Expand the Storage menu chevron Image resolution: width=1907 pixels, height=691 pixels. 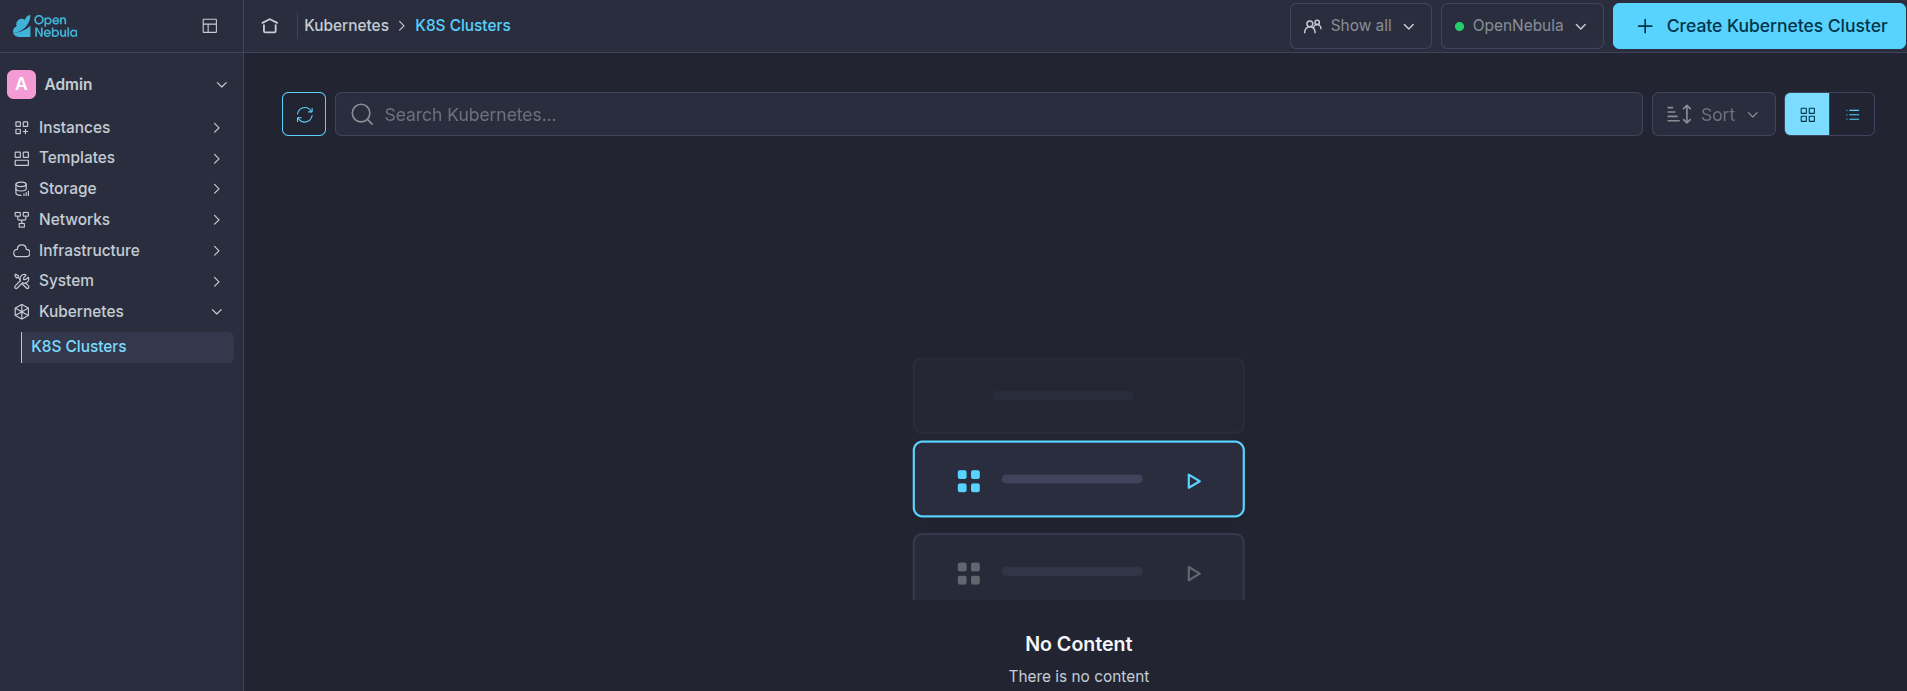pyautogui.click(x=217, y=189)
